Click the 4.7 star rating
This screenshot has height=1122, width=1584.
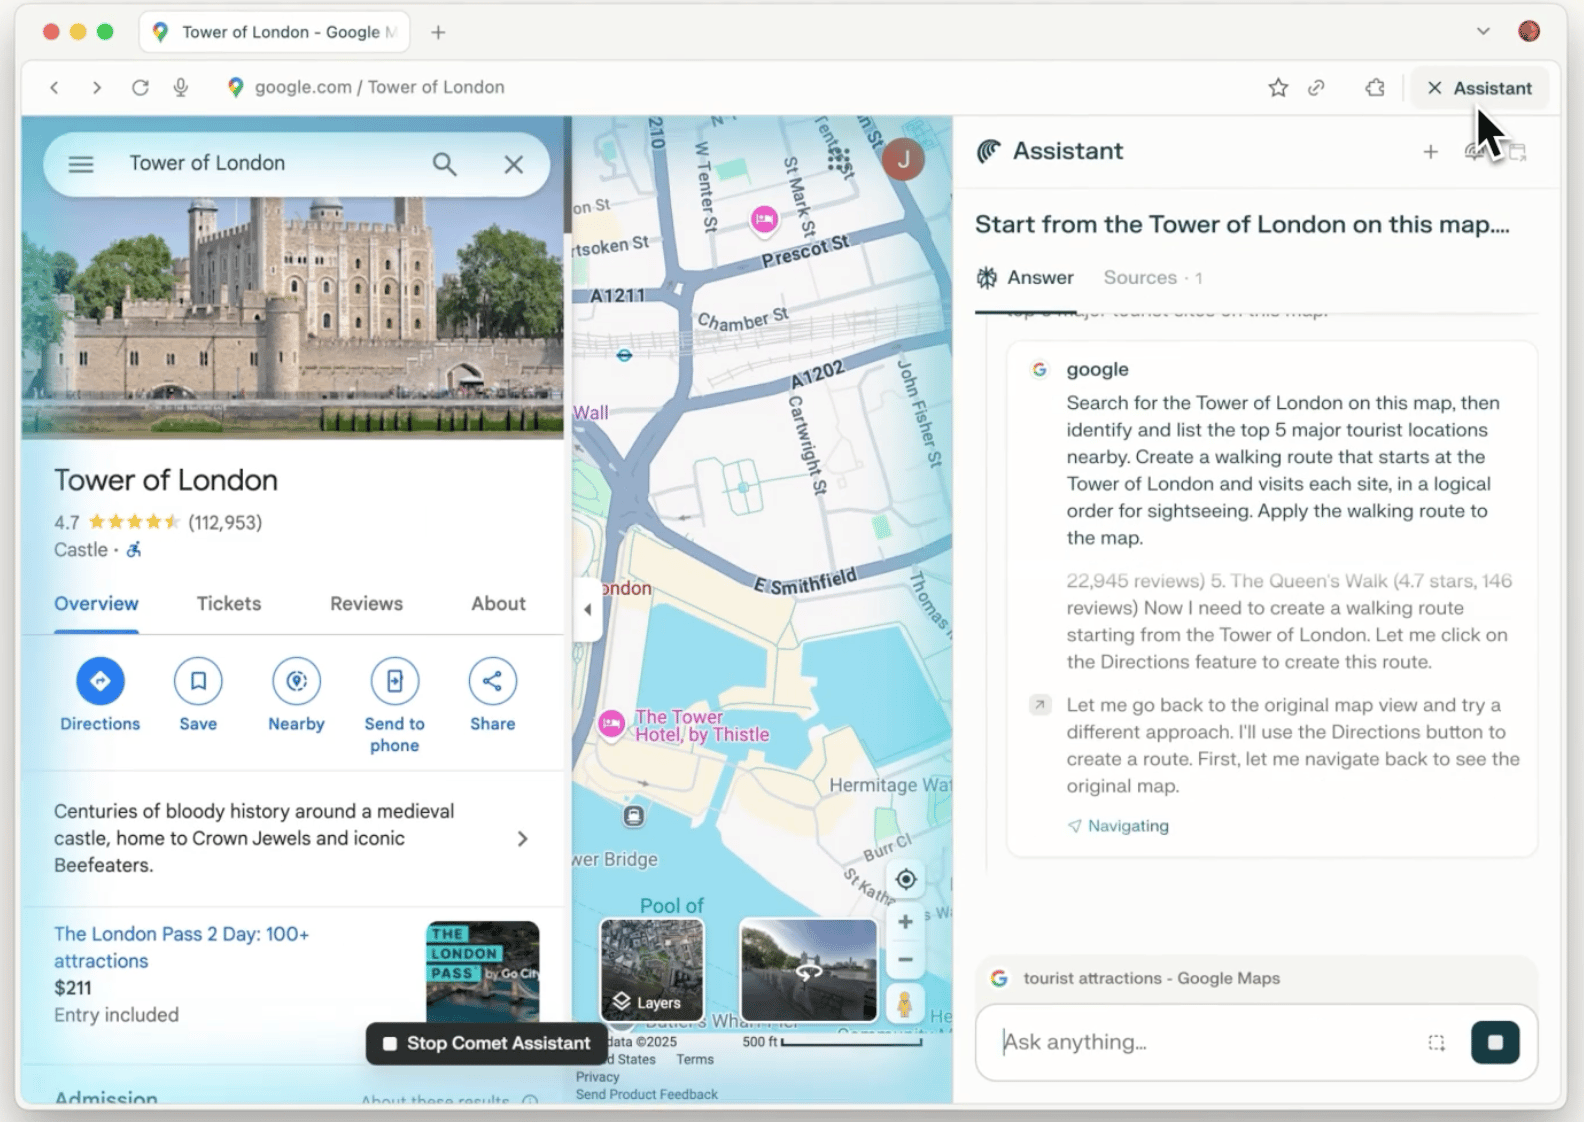[134, 522]
